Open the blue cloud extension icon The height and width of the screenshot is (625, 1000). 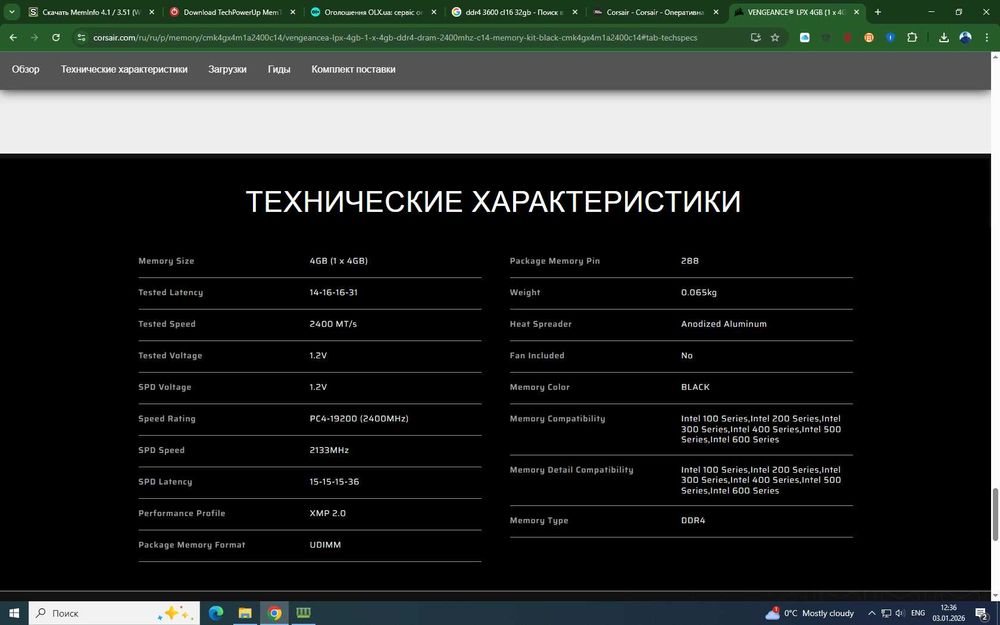(x=805, y=38)
